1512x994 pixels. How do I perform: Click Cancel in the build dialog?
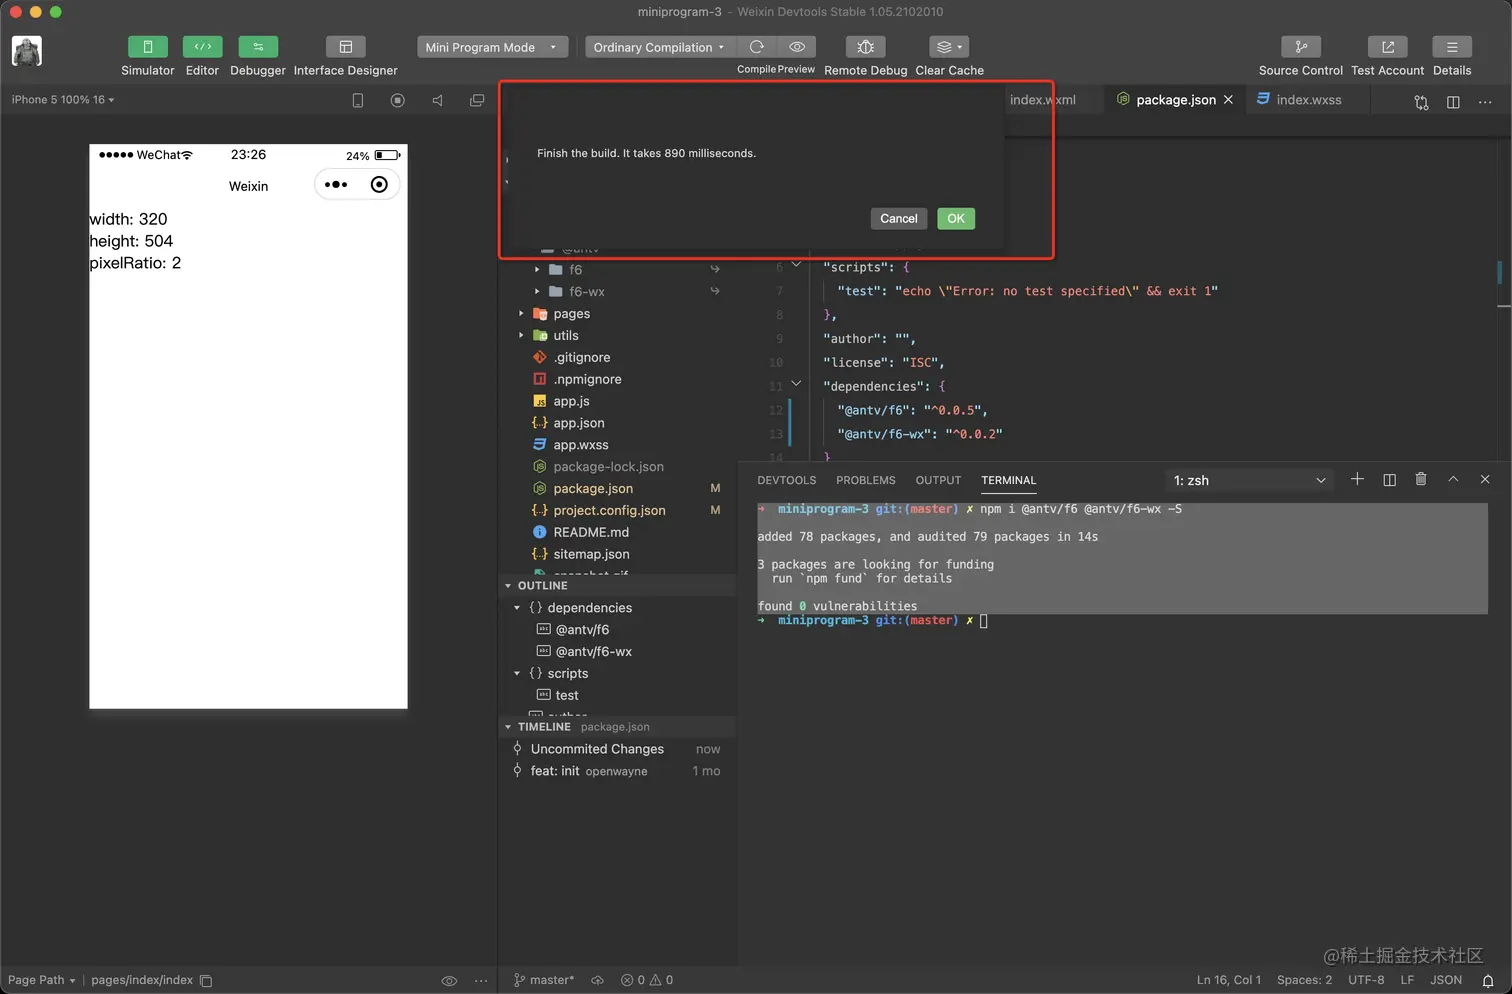point(899,218)
